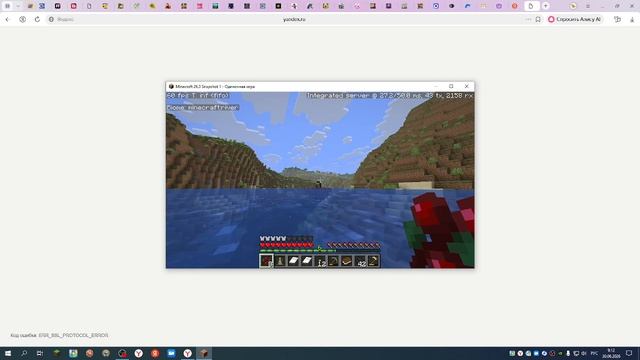Open the taskbar clock and date
Screen dimensions: 640x360
click(x=611, y=353)
